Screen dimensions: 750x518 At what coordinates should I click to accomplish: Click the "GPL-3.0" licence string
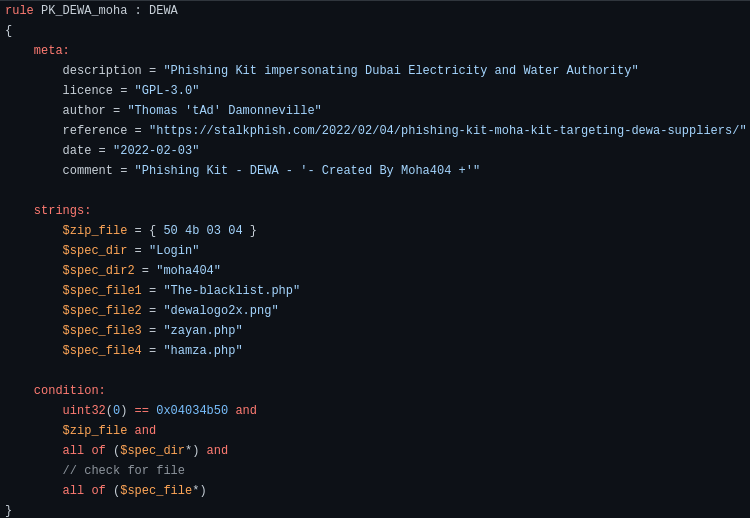pos(167,91)
